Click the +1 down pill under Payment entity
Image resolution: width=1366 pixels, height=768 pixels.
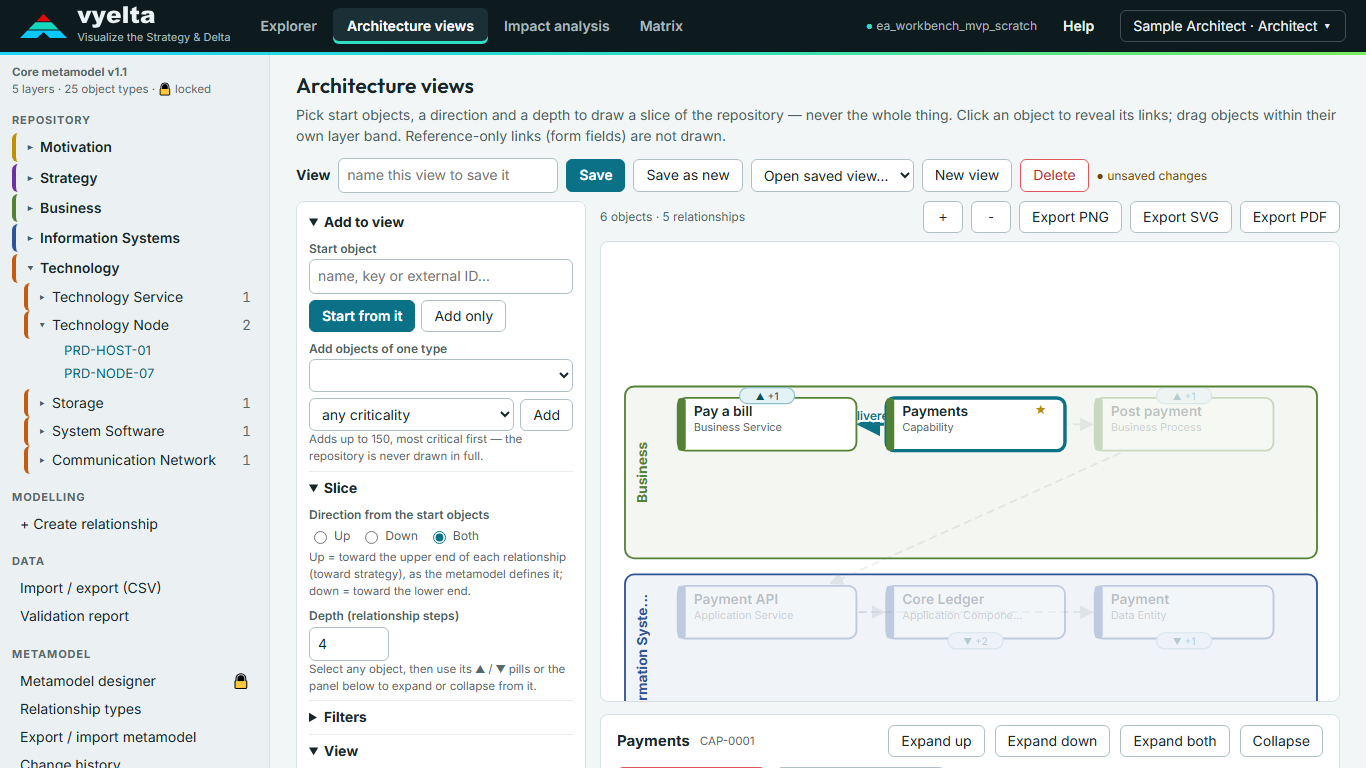[x=1184, y=641]
